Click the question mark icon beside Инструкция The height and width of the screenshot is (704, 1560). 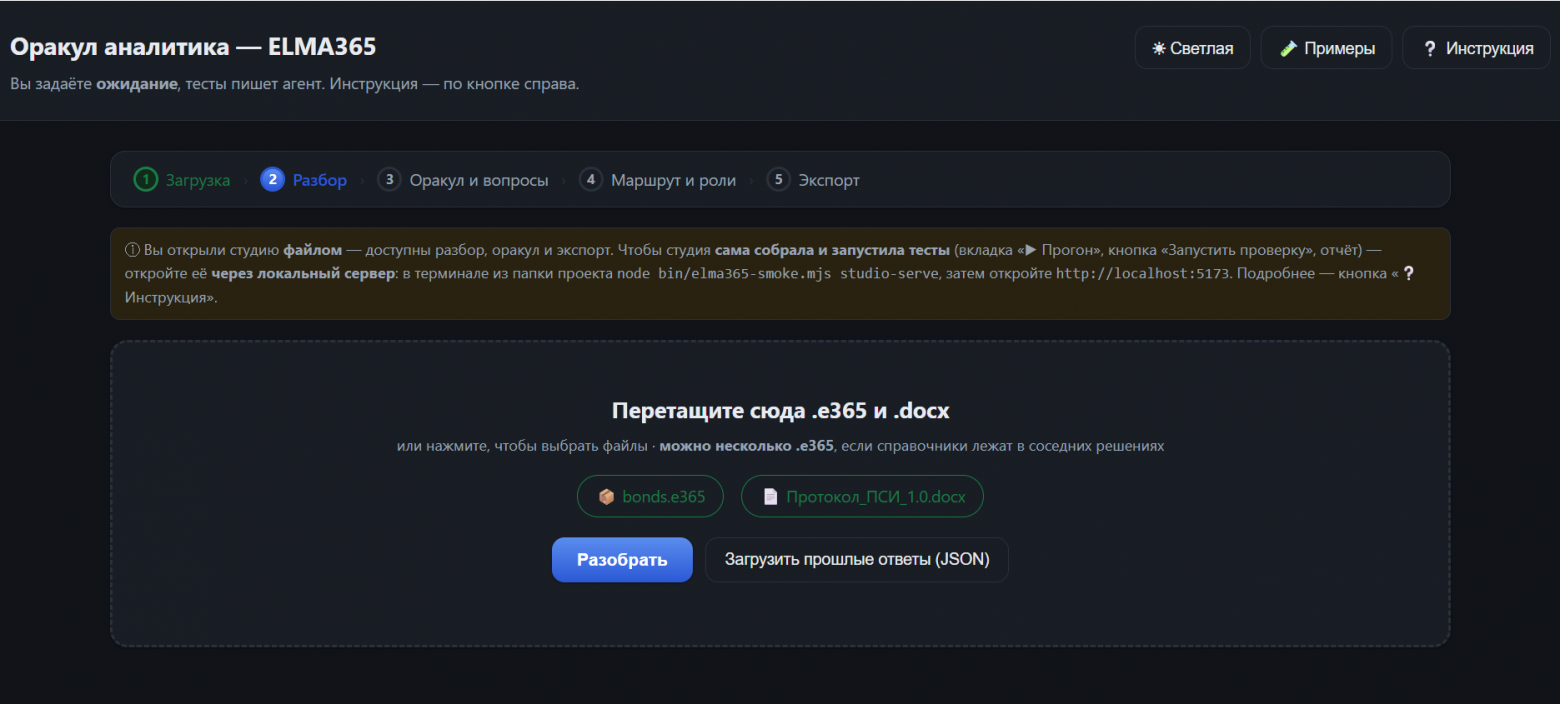point(1430,48)
